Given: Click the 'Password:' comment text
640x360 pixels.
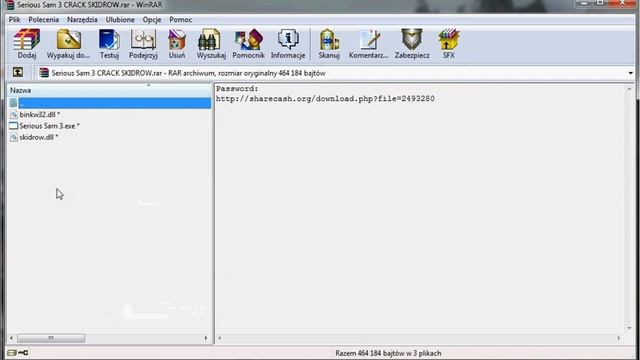Looking at the screenshot, I should pos(237,89).
